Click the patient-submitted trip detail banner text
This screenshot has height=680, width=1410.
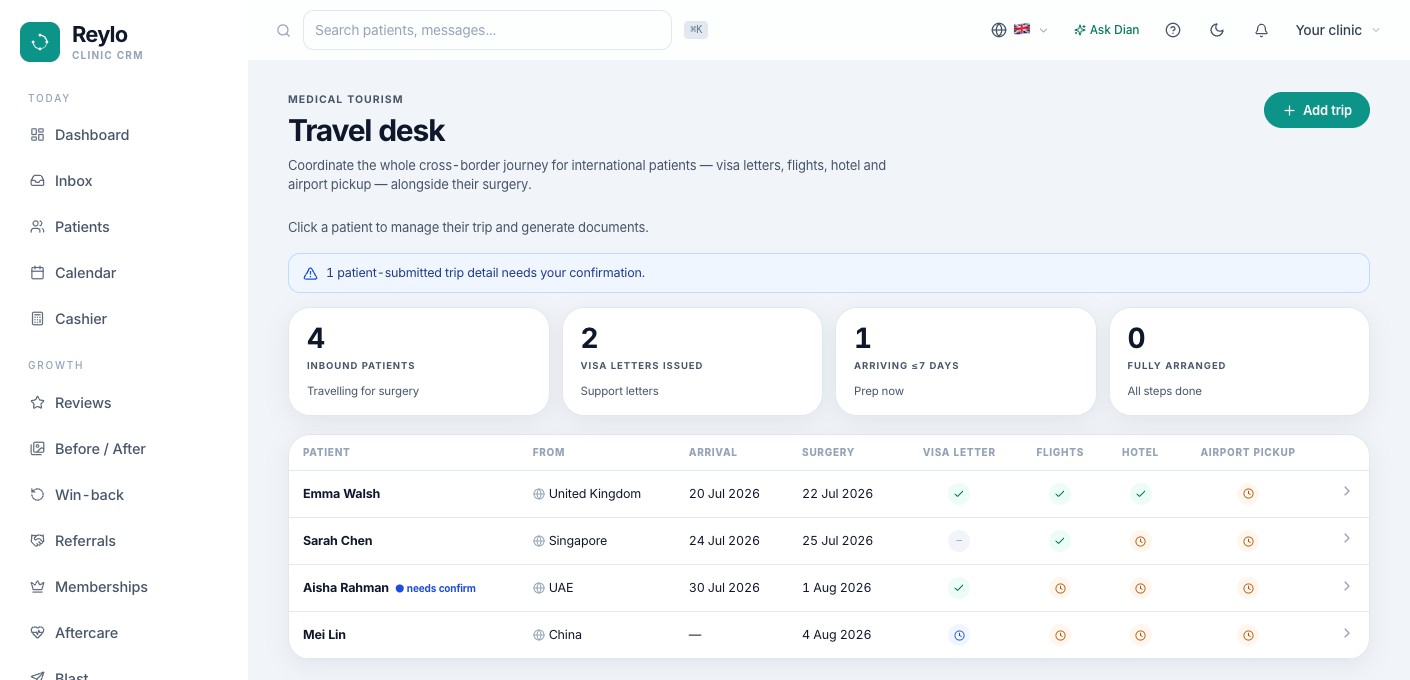485,273
